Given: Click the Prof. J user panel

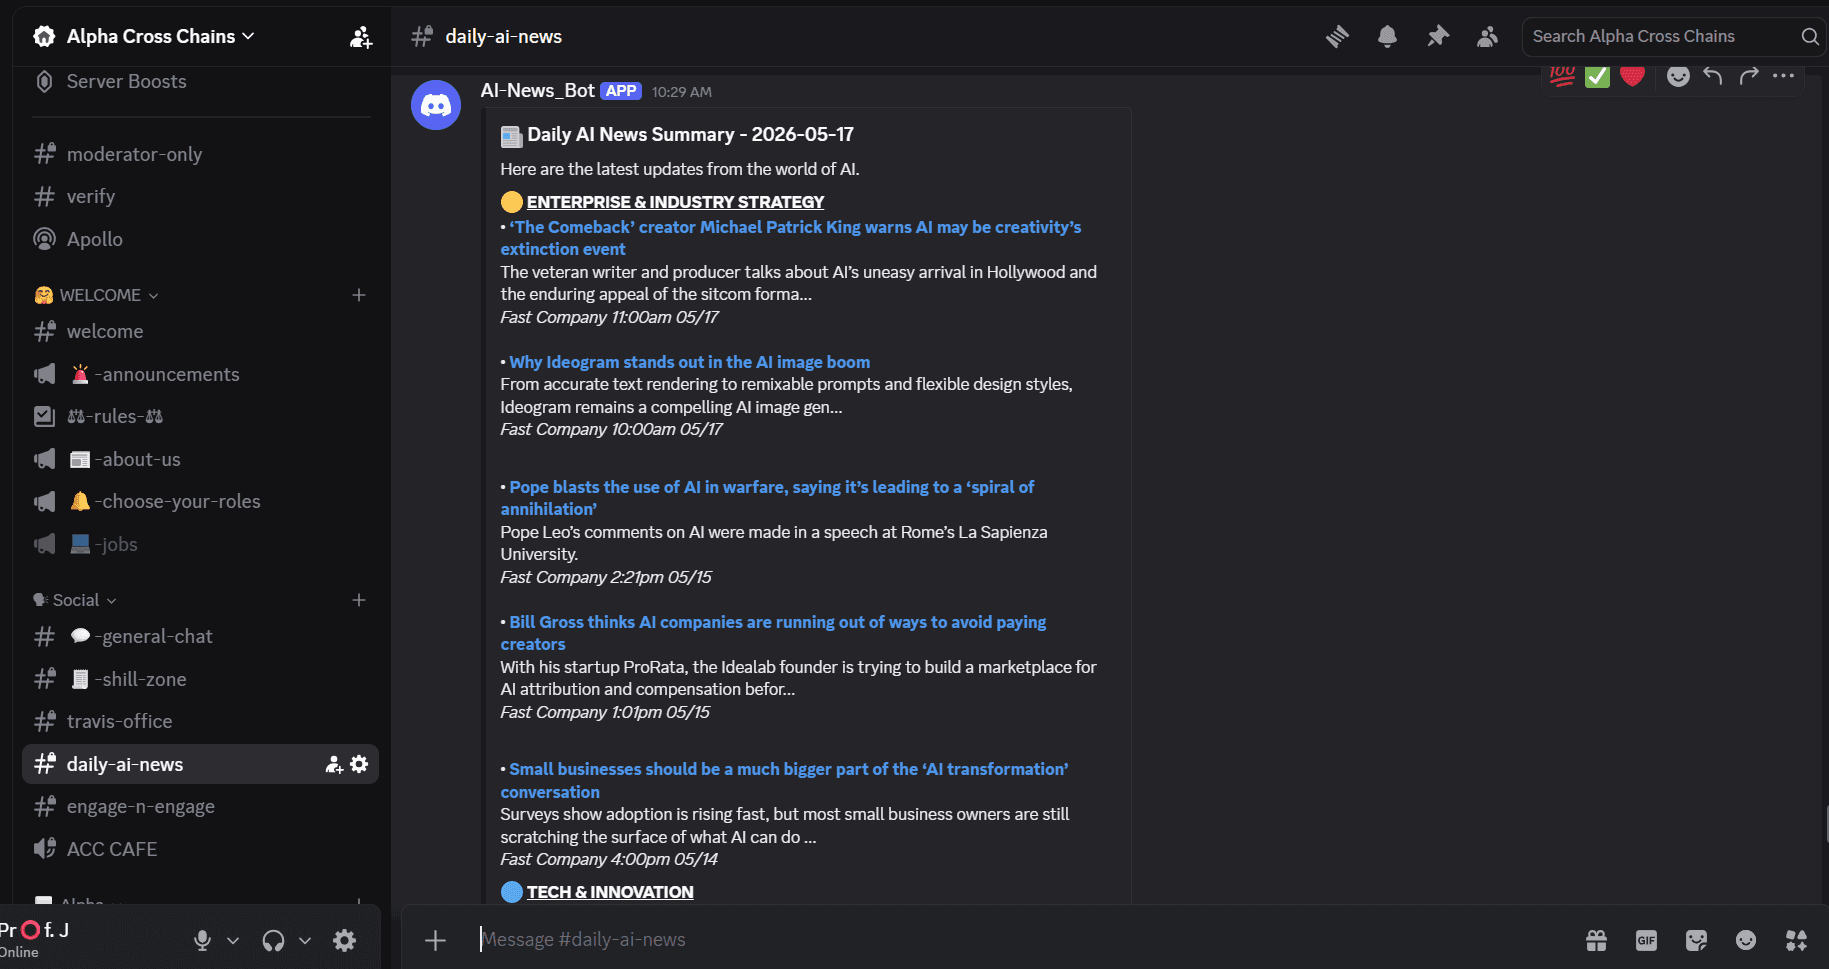Looking at the screenshot, I should coord(90,940).
